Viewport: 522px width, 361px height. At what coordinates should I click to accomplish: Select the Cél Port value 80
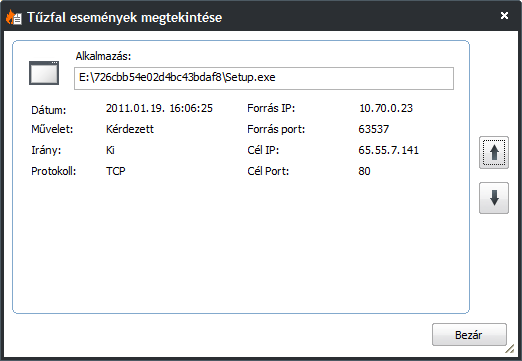coord(364,171)
